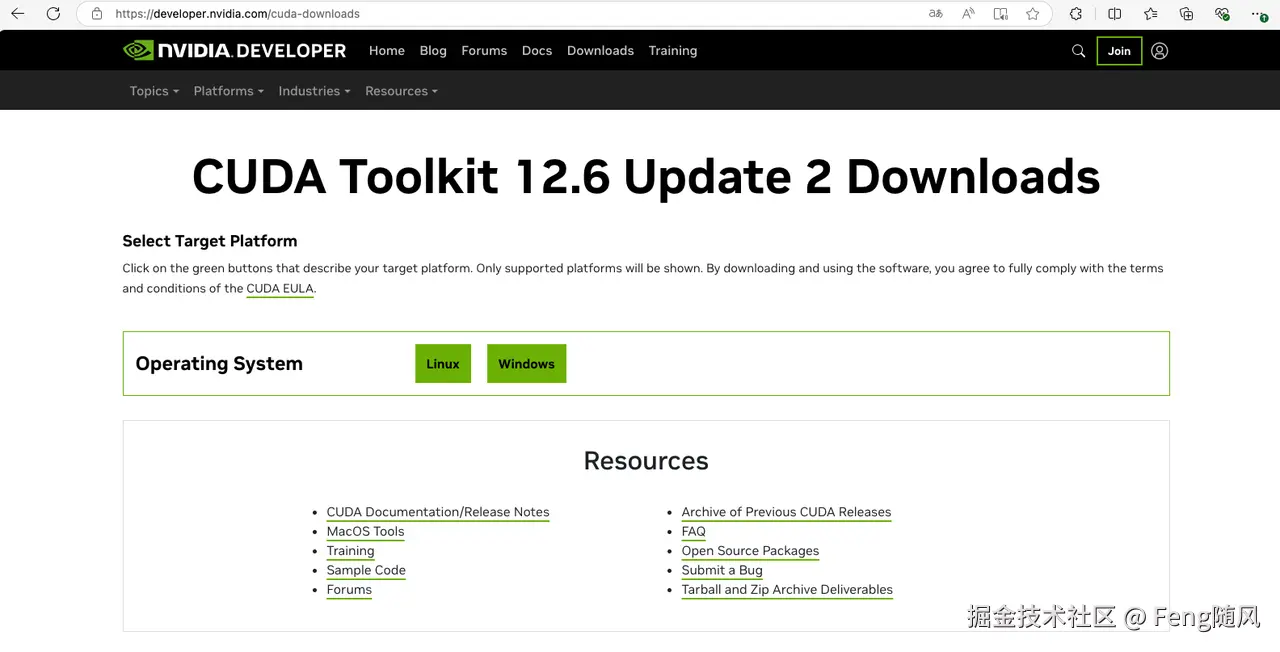Expand the Topics dropdown
The width and height of the screenshot is (1280, 652).
point(154,91)
